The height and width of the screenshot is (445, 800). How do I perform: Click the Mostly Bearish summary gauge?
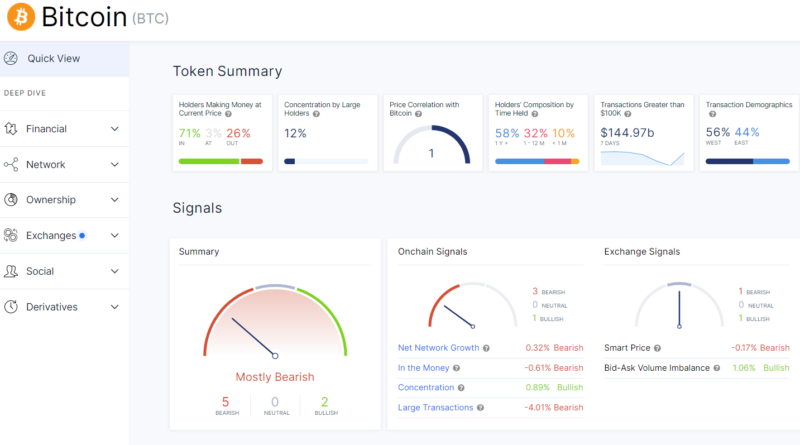[x=275, y=322]
